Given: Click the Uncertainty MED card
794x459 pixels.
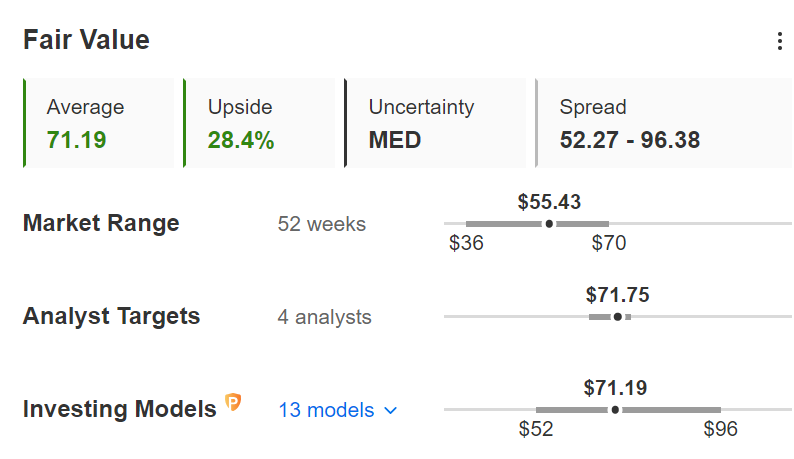Looking at the screenshot, I should click(435, 123).
